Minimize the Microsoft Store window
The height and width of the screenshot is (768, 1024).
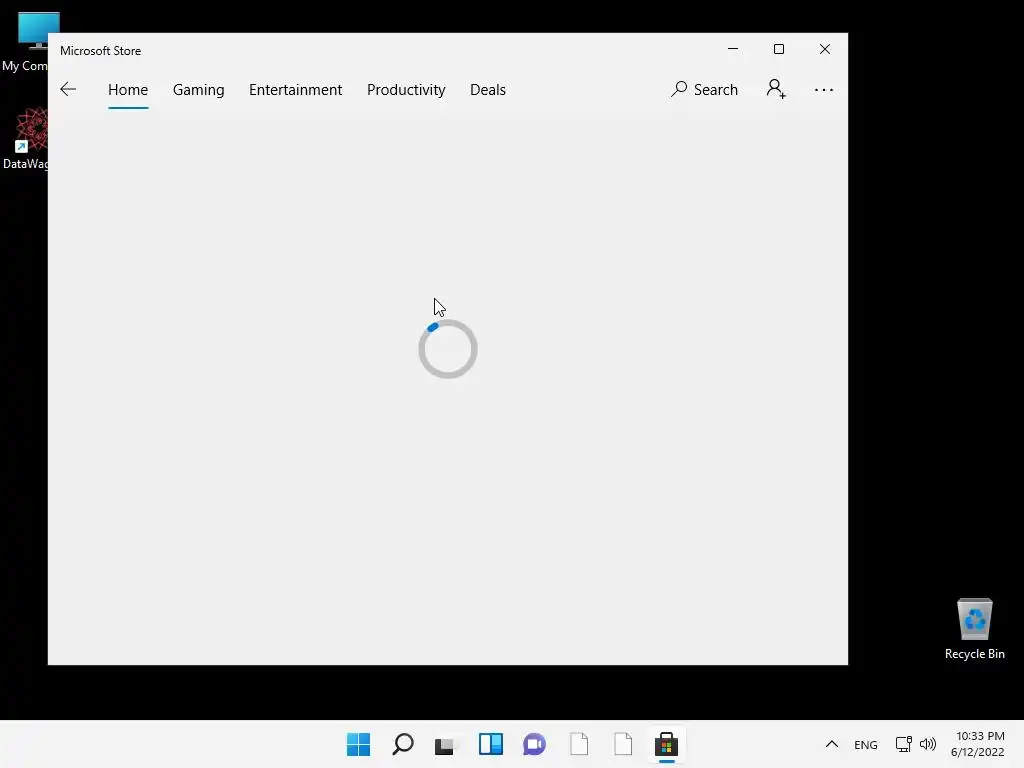coord(733,49)
